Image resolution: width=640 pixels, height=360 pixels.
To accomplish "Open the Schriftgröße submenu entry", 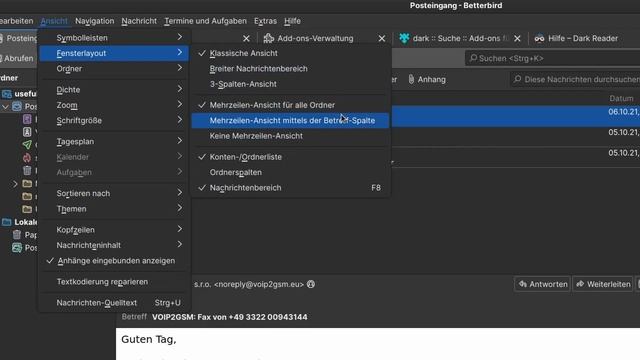I will 114,120.
